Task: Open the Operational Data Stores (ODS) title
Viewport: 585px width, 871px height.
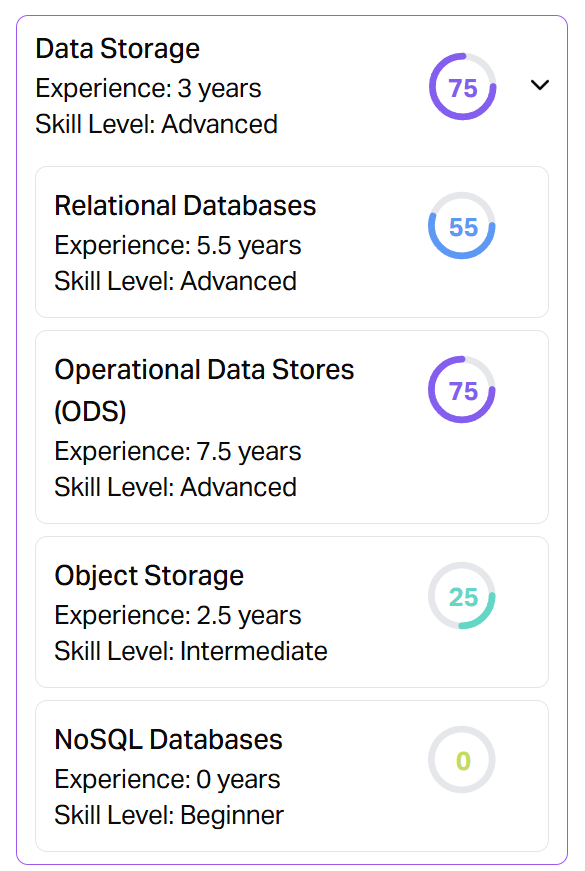Action: point(204,390)
